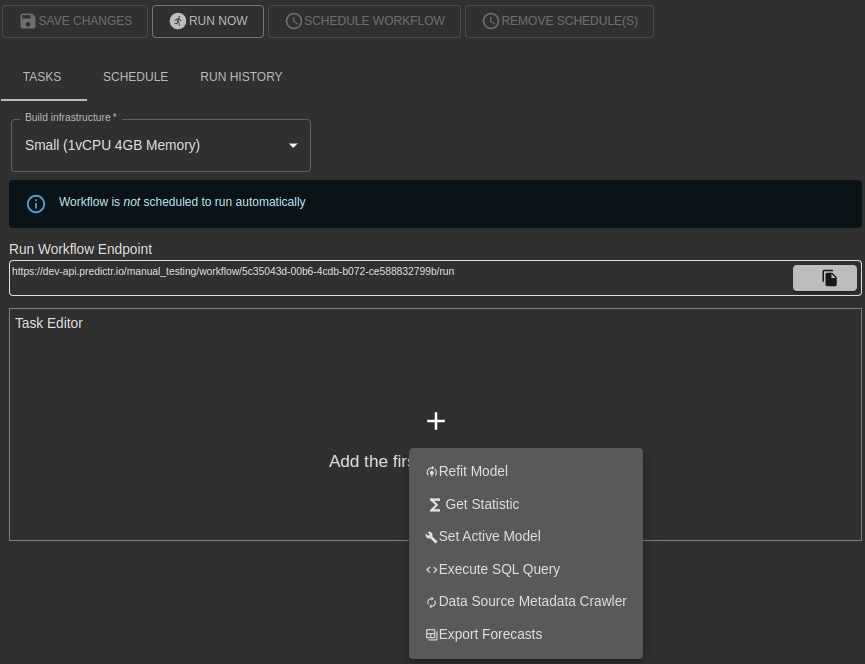Click the Refit Model icon in the menu

(431, 472)
